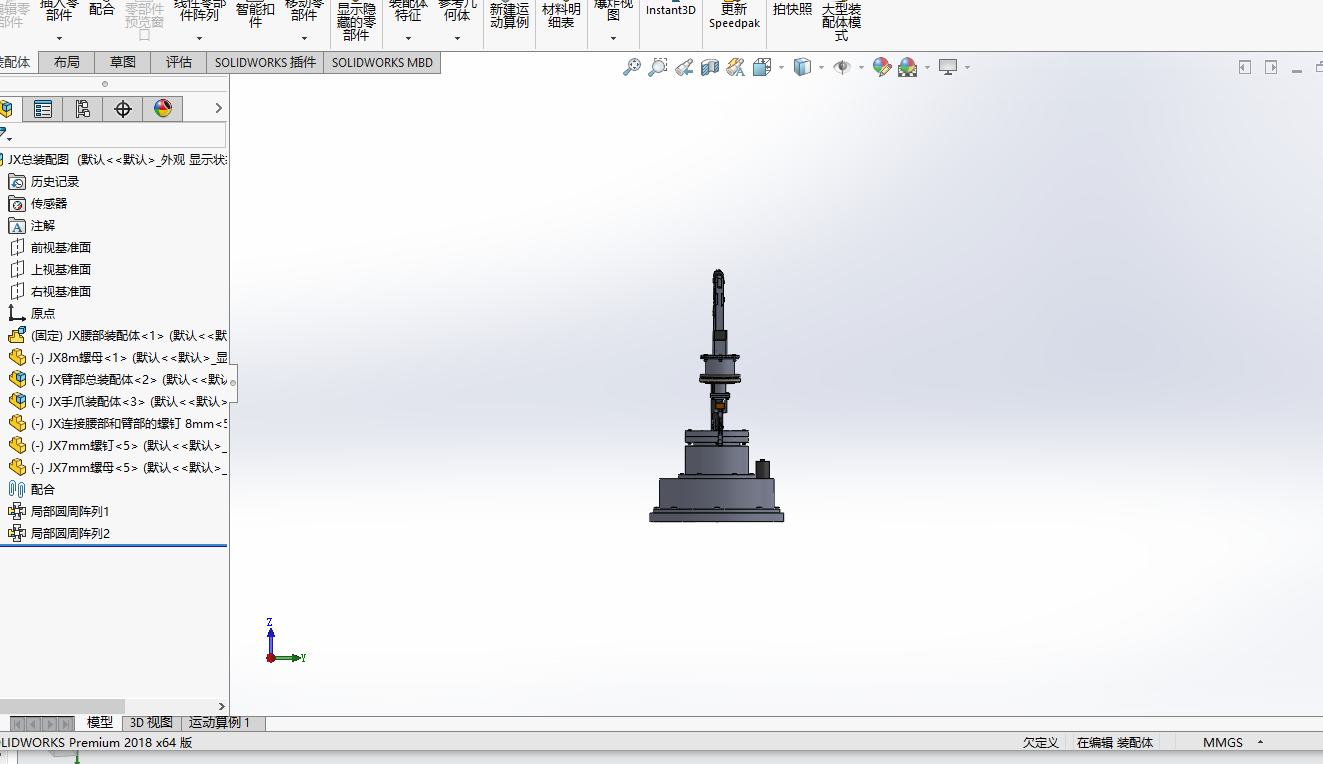Toggle Hide All Types visibility
Image resolution: width=1323 pixels, height=764 pixels.
click(843, 67)
